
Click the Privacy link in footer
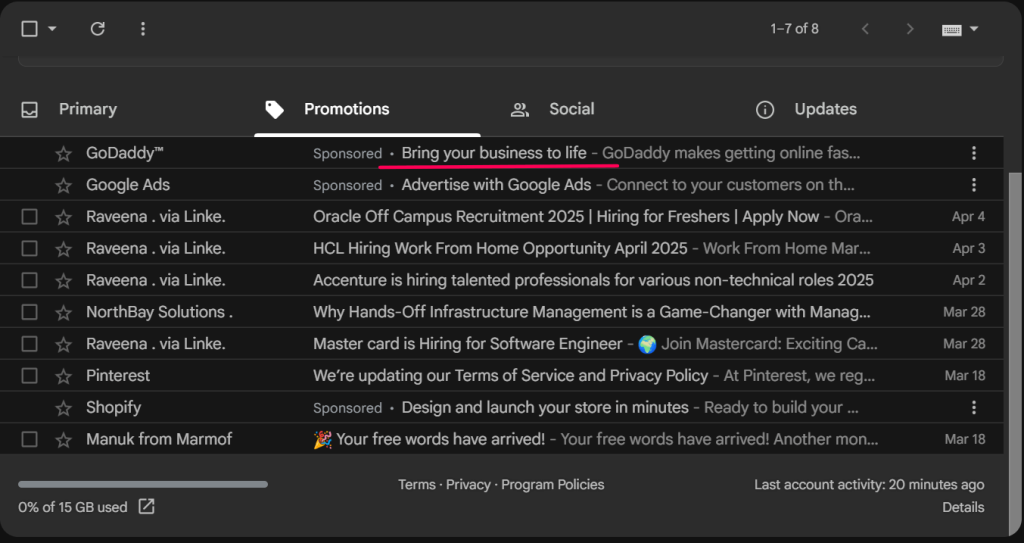[468, 485]
